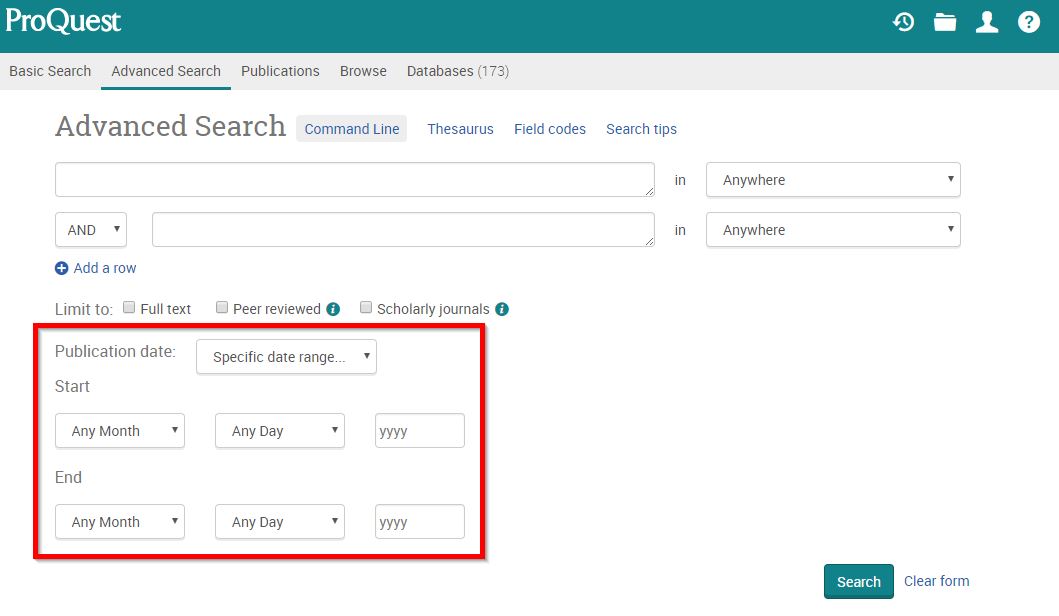Open the first row Anywhere field dropdown
Image resolution: width=1059 pixels, height=616 pixels.
click(x=833, y=180)
